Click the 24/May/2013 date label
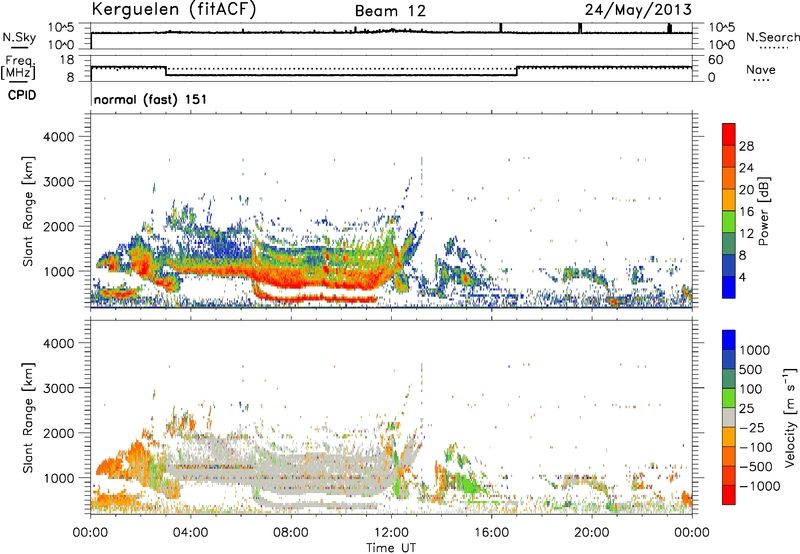Viewport: 800px width, 554px height. point(638,9)
